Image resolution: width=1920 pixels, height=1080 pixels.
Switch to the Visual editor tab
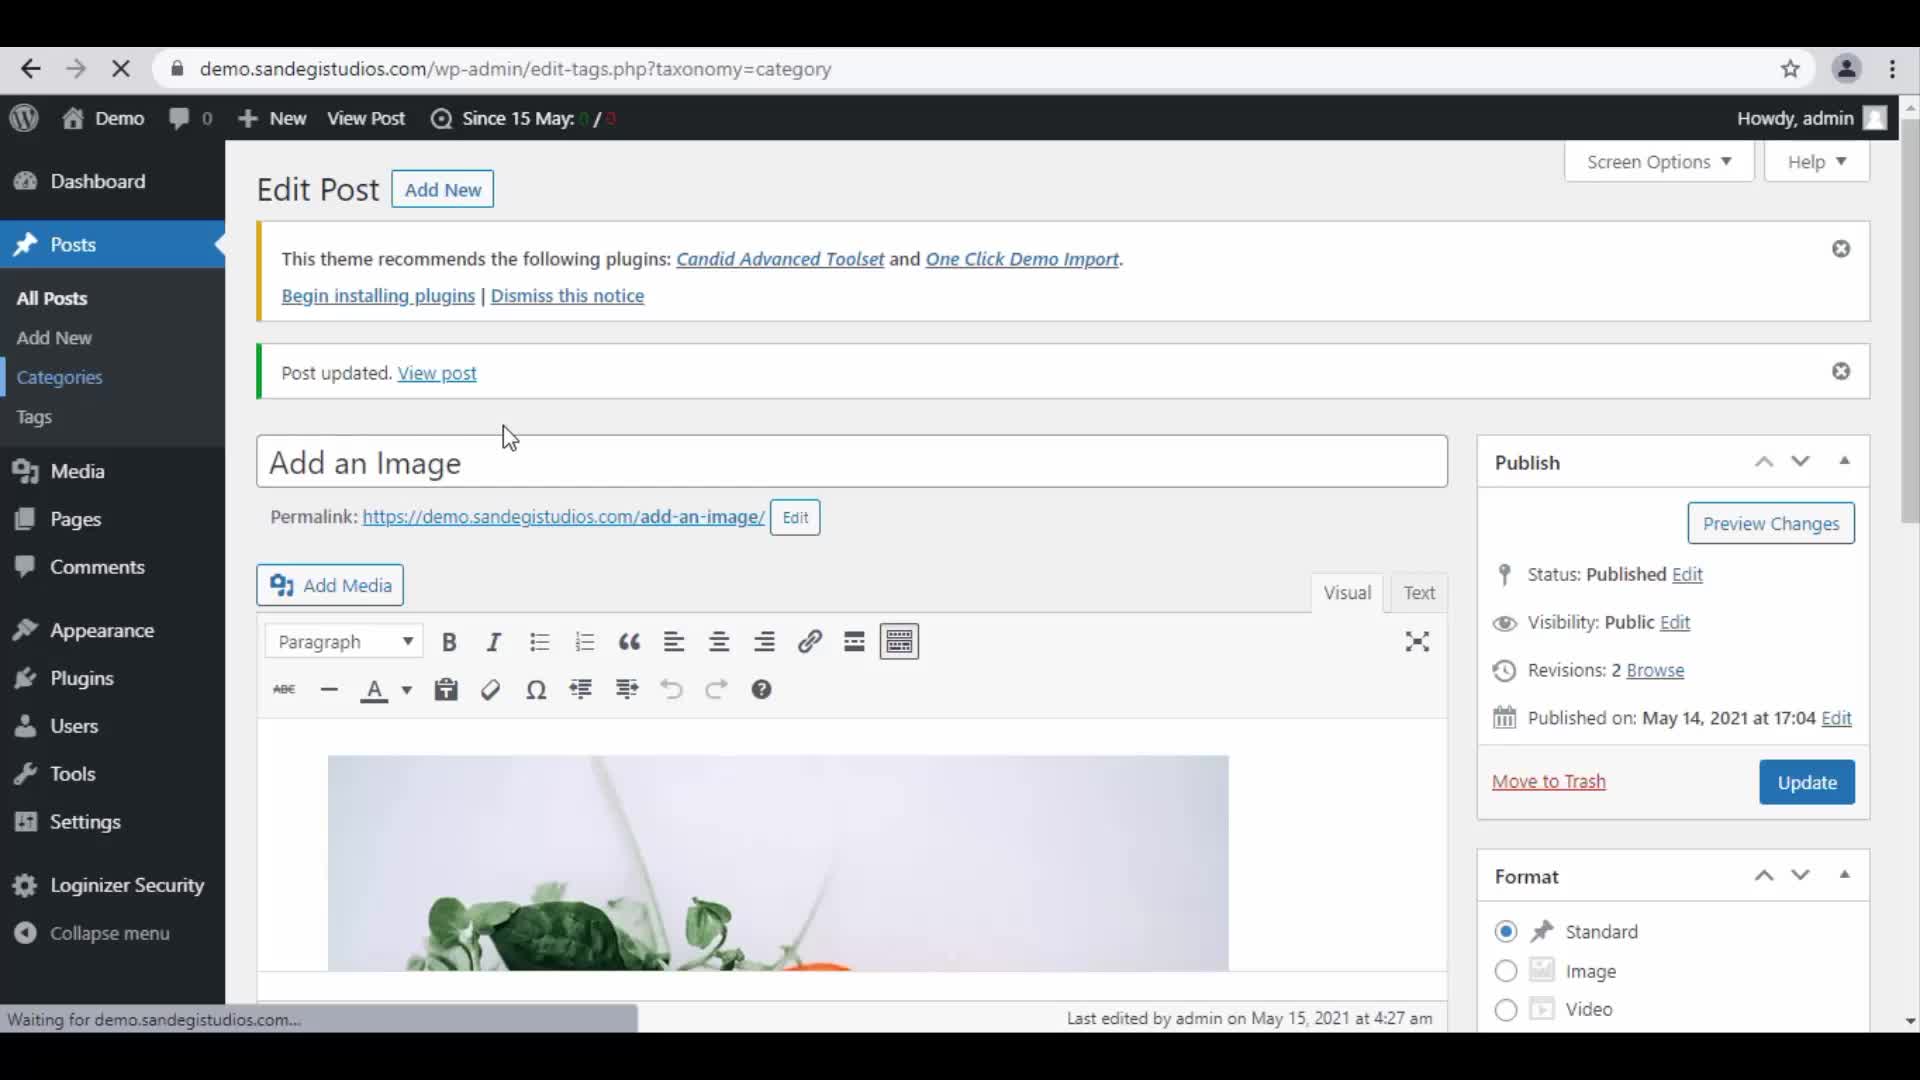click(1347, 593)
